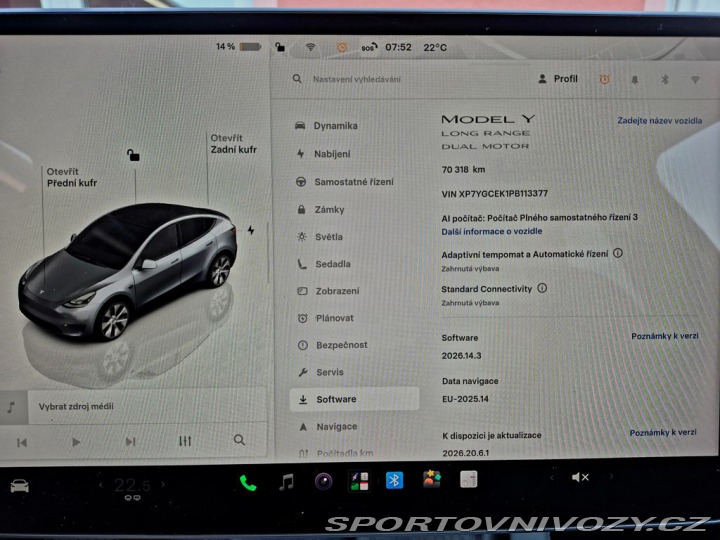Tap the SOS emergency call icon
Viewport: 720px width, 540px height.
click(x=369, y=47)
